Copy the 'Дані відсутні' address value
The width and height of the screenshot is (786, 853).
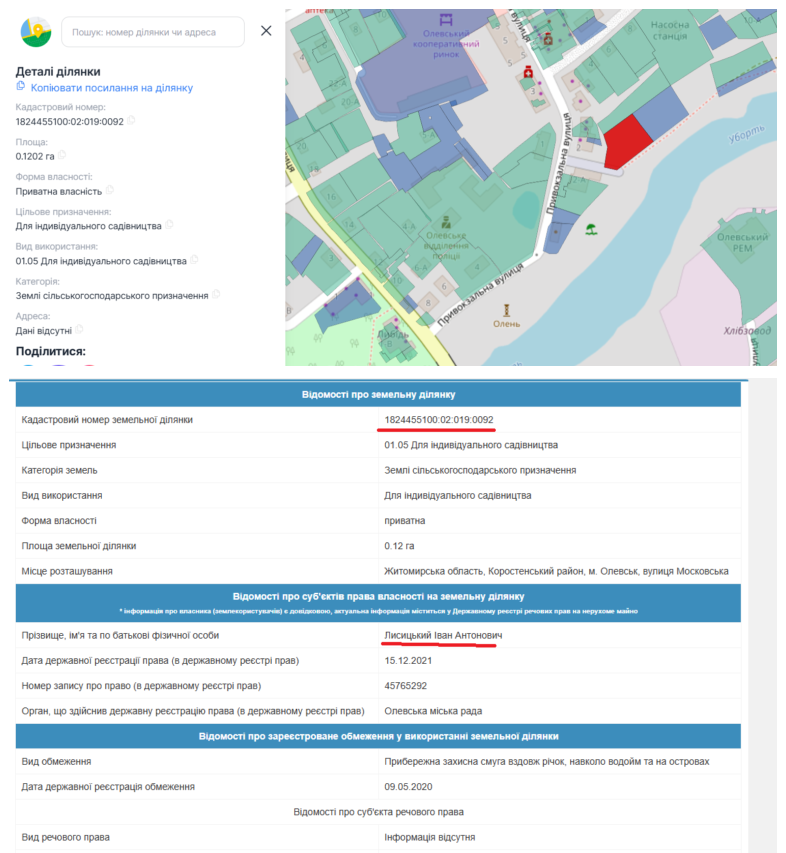79,329
